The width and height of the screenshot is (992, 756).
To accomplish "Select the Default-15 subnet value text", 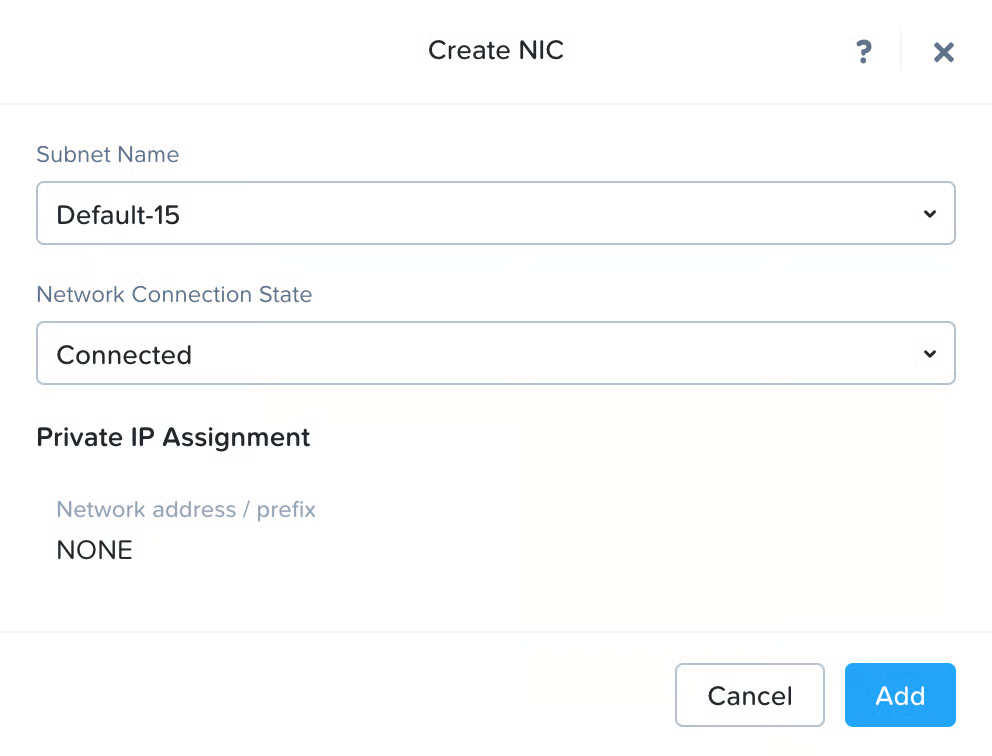I will point(118,214).
